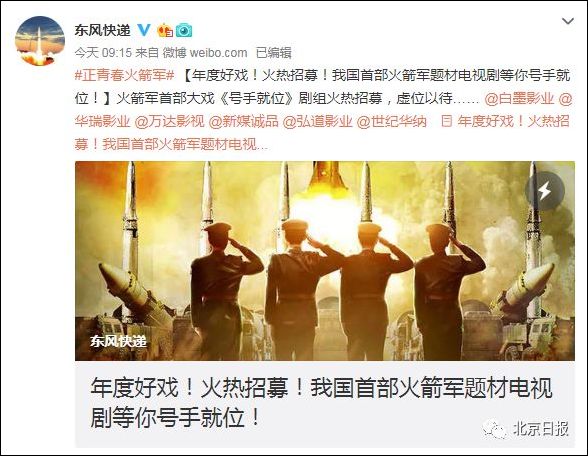
Task: Open the @新媒诚品 mention
Action: point(243,122)
